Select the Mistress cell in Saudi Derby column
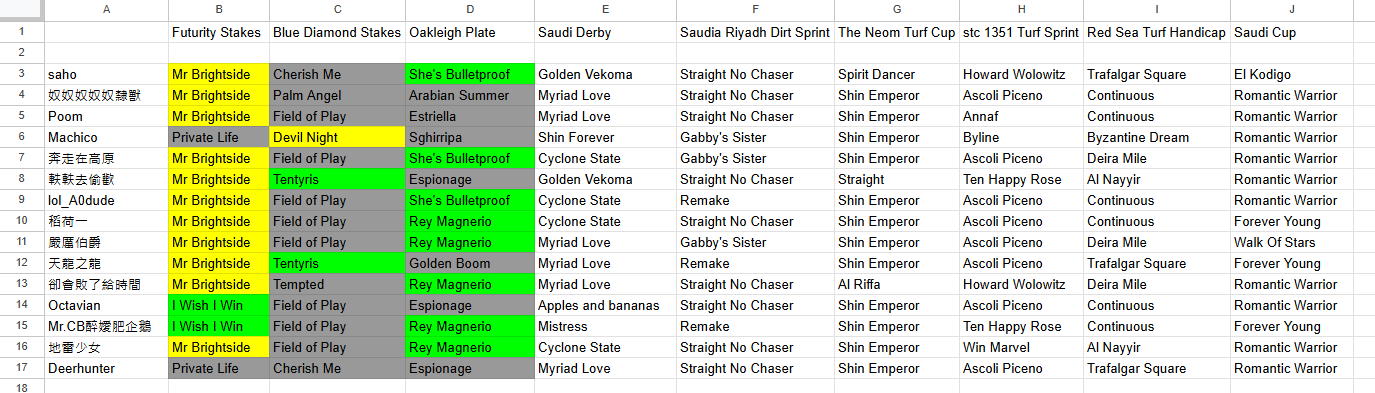This screenshot has width=1375, height=393. click(x=605, y=326)
